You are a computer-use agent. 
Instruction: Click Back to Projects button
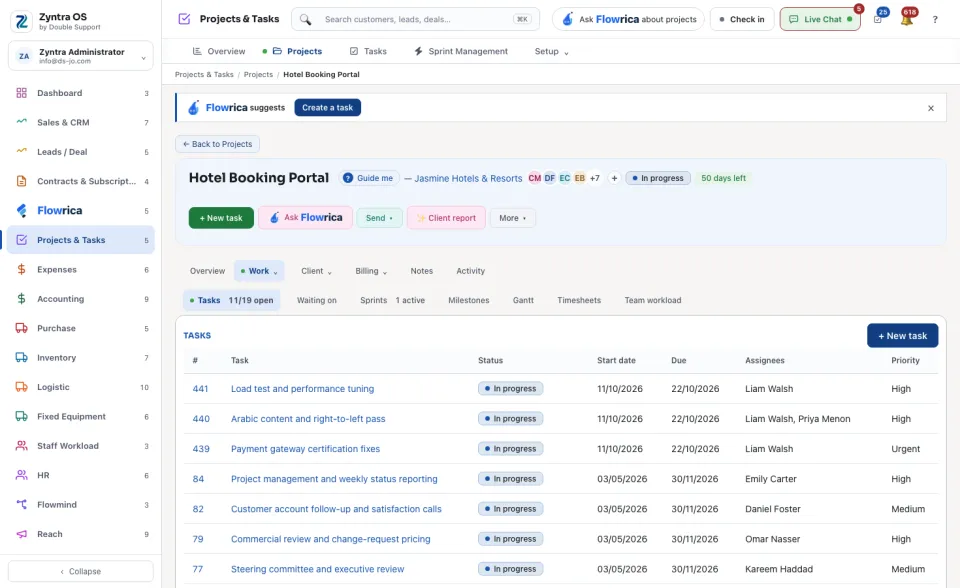[217, 144]
